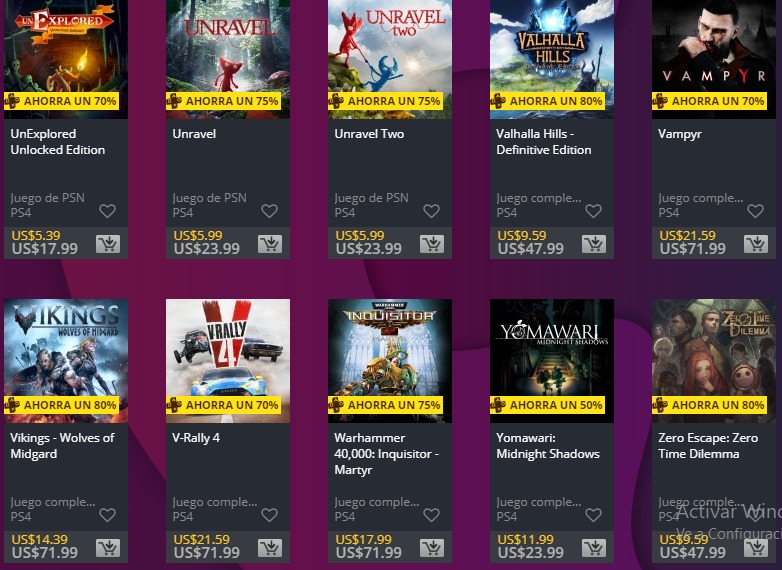Toggle wishlist heart for Unravel Two
The height and width of the screenshot is (570, 782).
click(431, 211)
